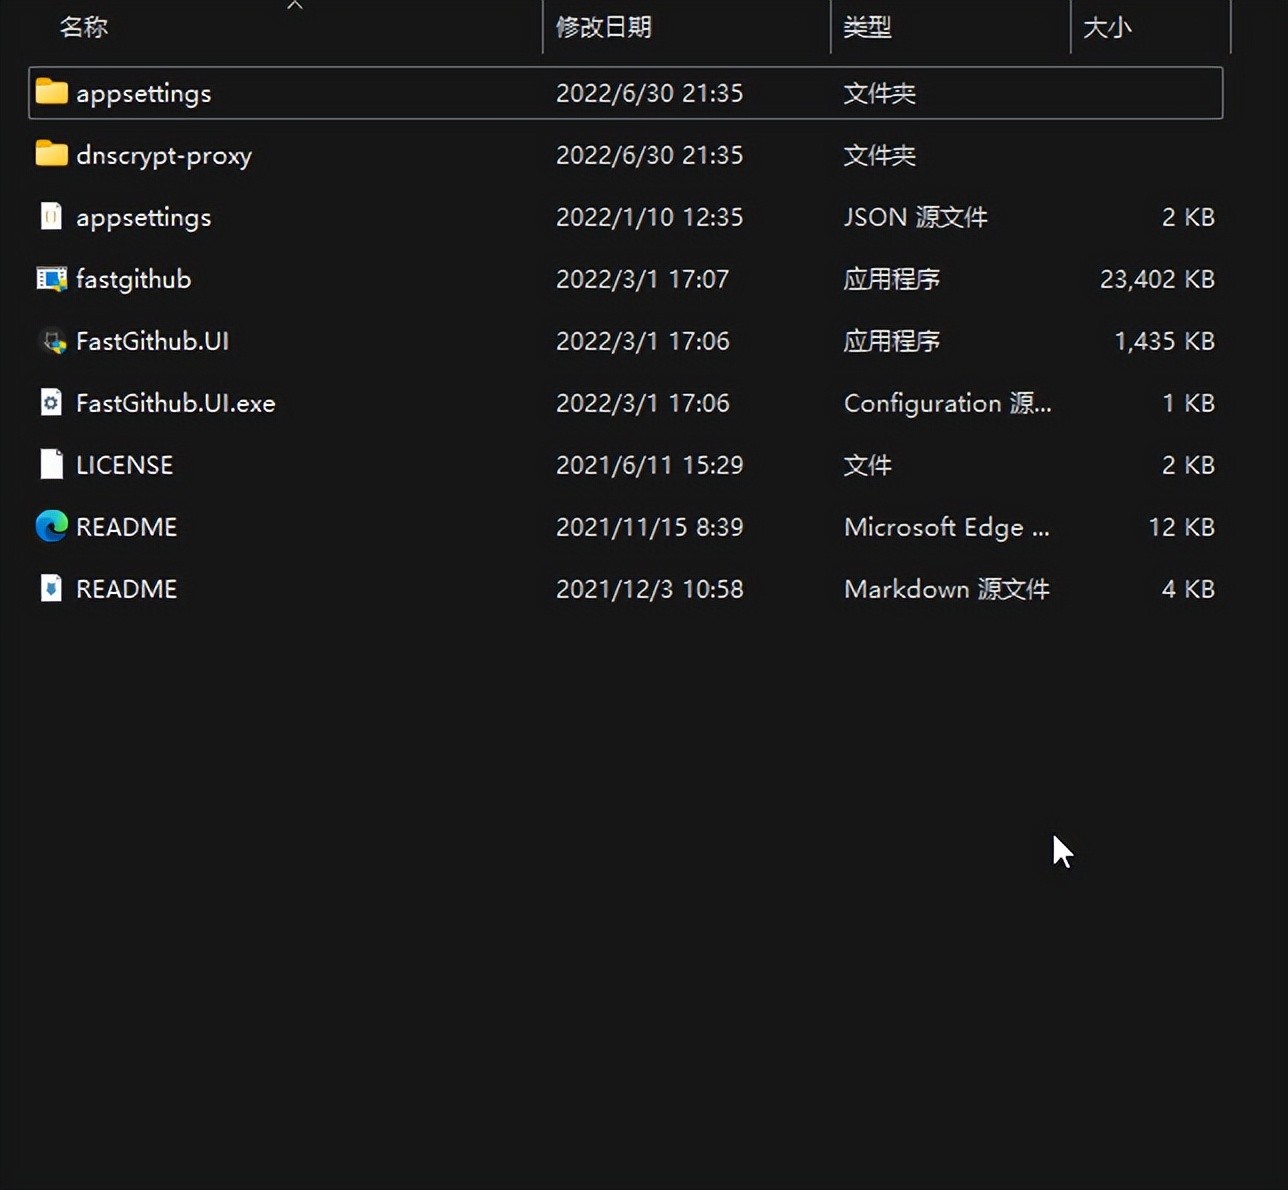Viewport: 1288px width, 1190px height.
Task: Sort files by the 名称 column header
Action: [85, 27]
